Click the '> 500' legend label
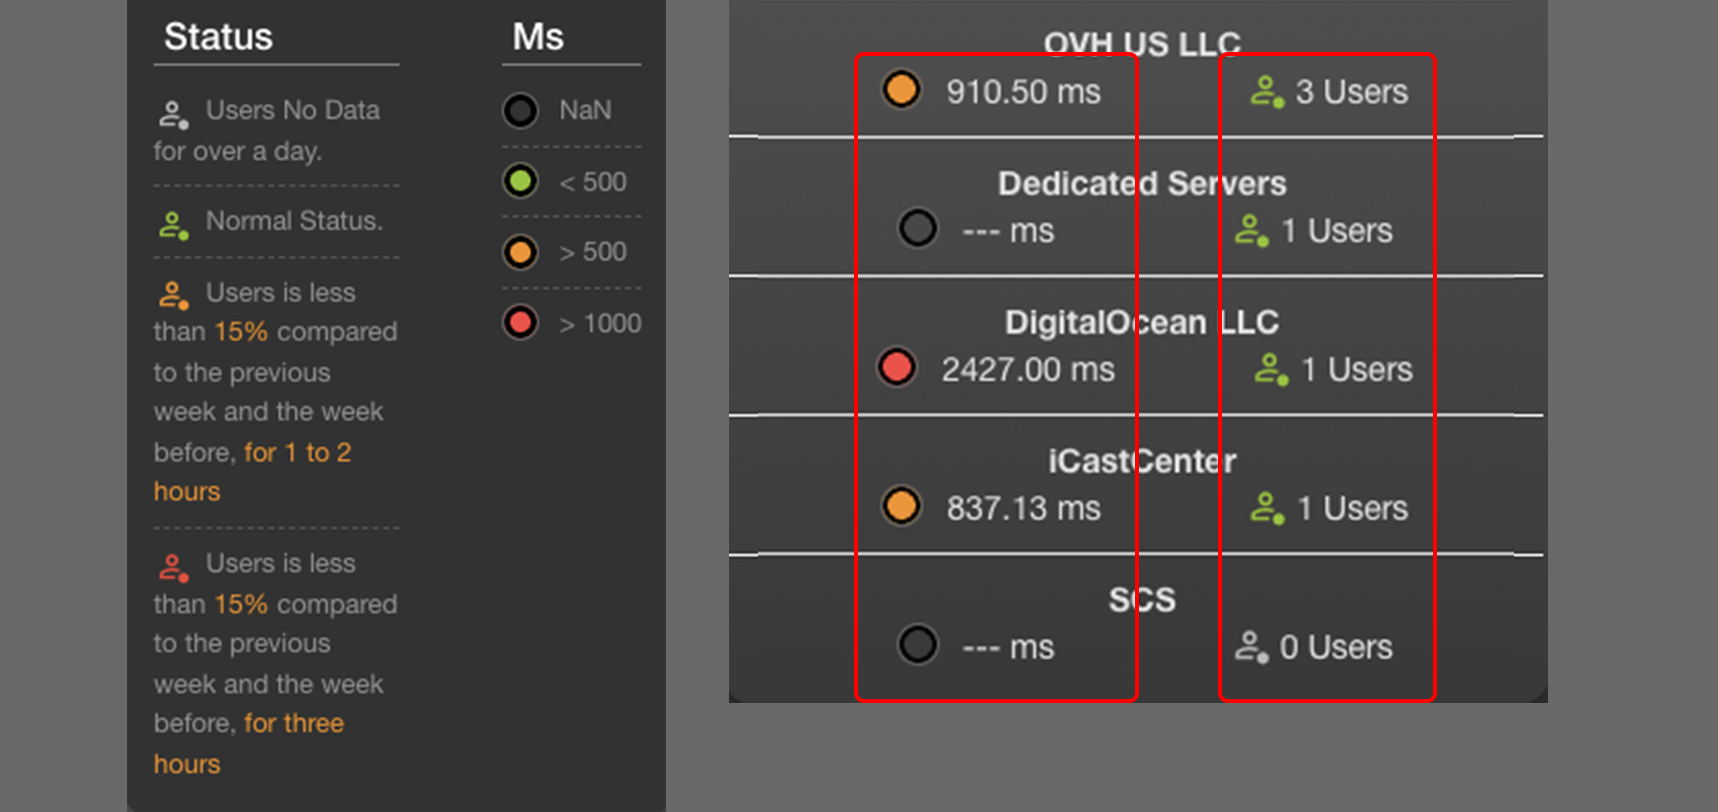The width and height of the screenshot is (1718, 812). tap(593, 252)
